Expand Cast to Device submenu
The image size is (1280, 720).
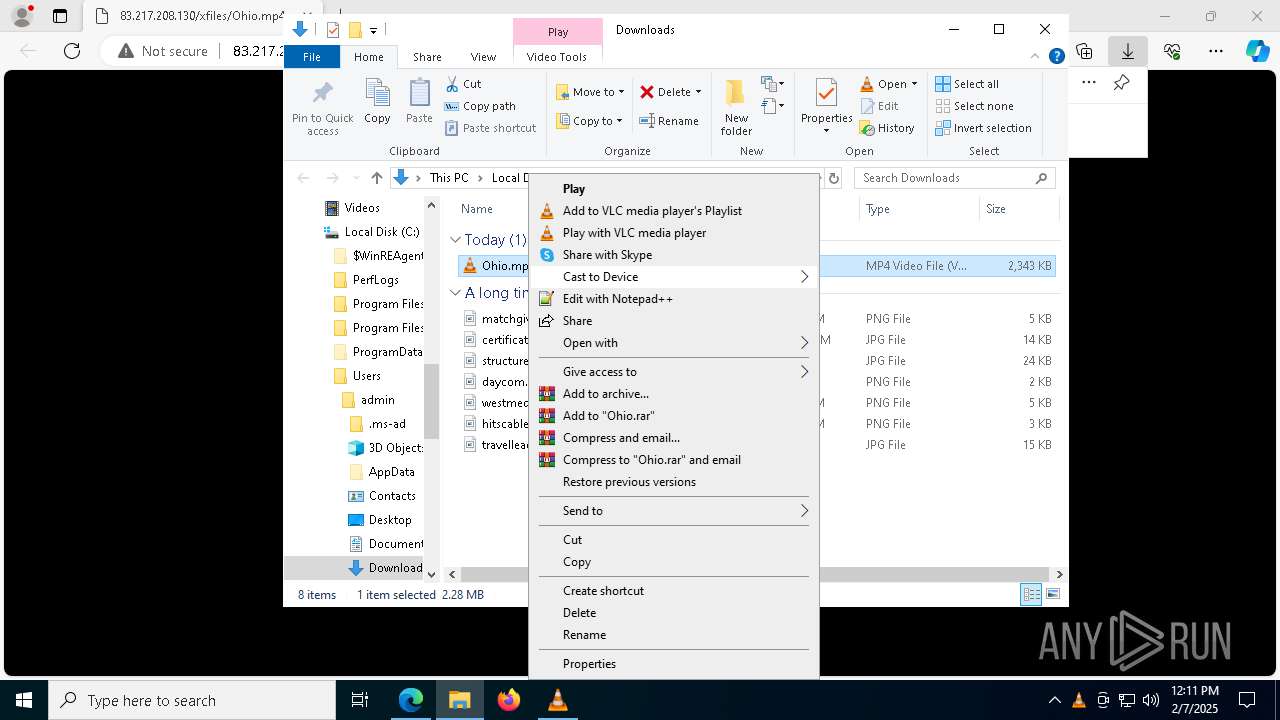pyautogui.click(x=674, y=277)
